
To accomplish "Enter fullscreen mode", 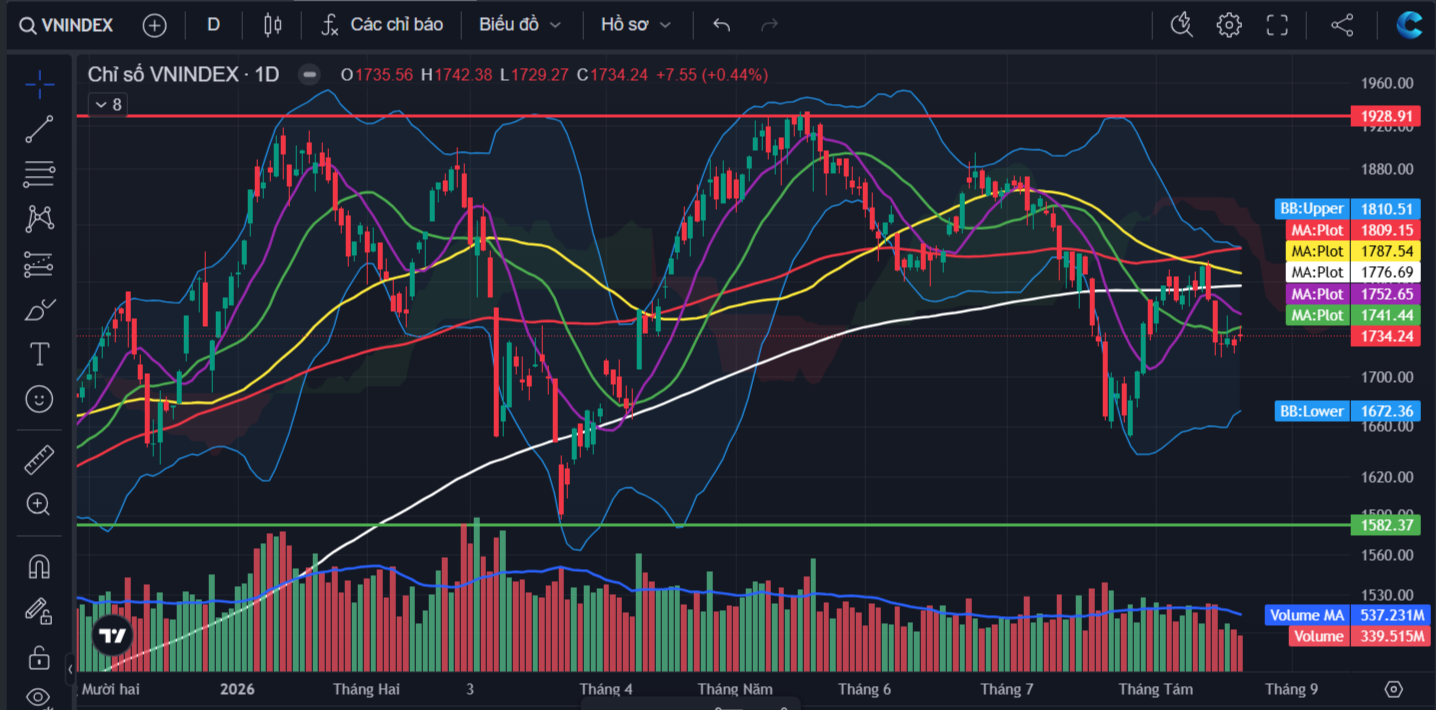I will (x=1277, y=25).
